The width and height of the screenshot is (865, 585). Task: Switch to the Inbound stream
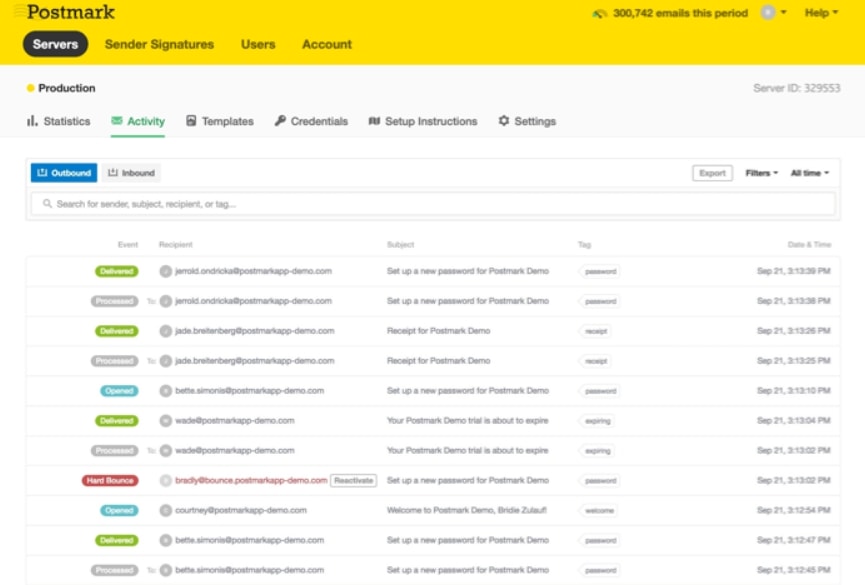131,173
